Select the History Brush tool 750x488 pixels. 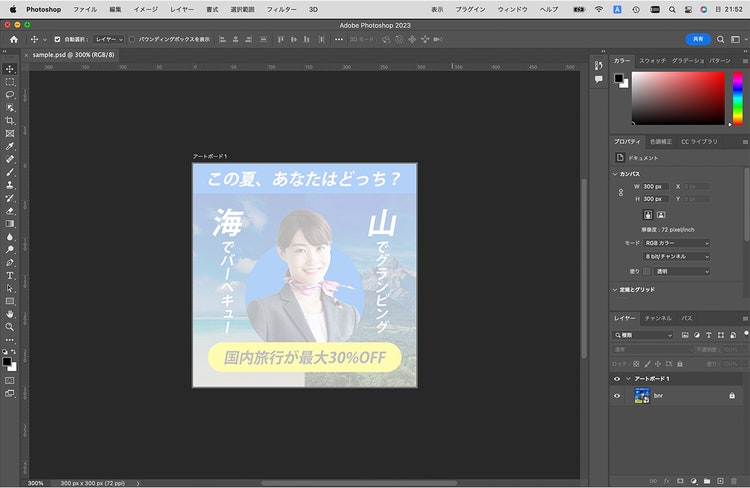pos(10,198)
